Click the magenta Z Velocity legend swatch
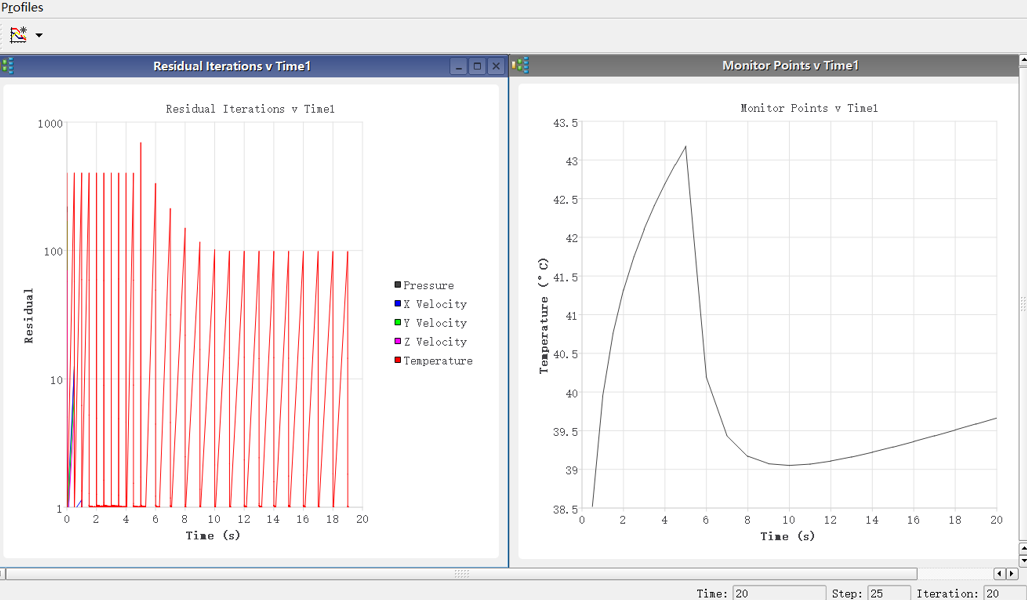 398,342
